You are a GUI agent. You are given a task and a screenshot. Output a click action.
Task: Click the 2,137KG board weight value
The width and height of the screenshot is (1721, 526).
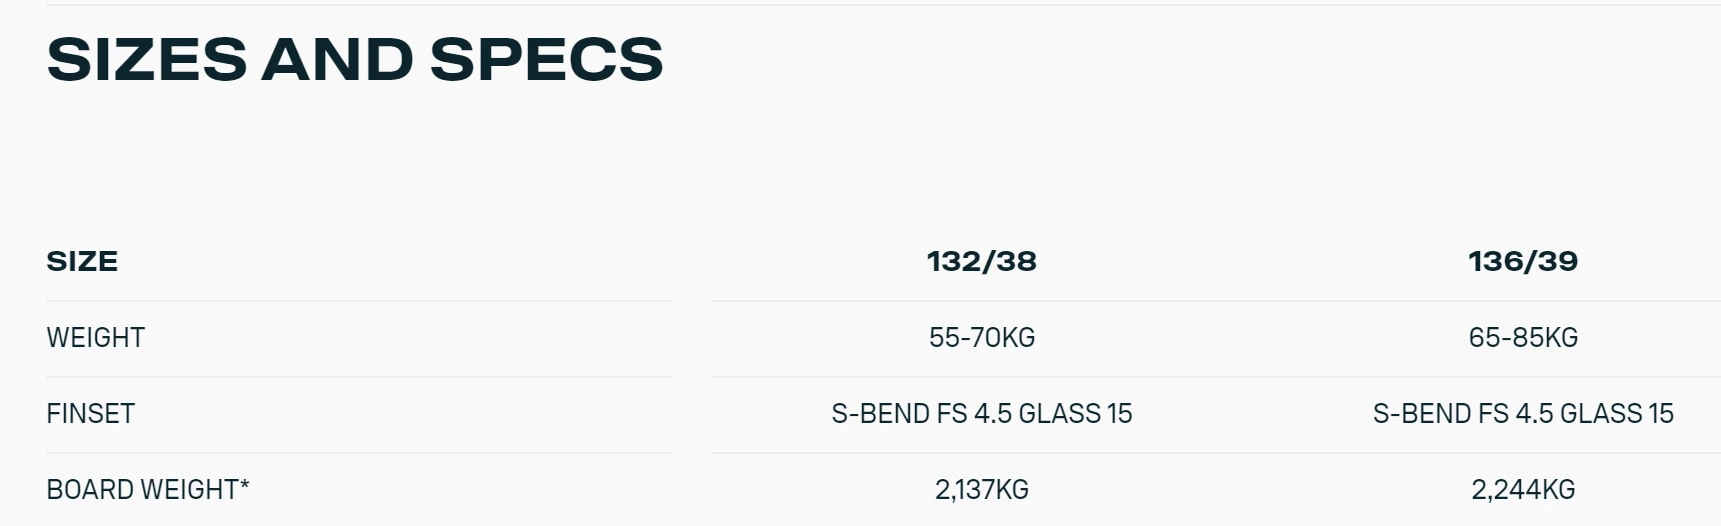(x=981, y=490)
